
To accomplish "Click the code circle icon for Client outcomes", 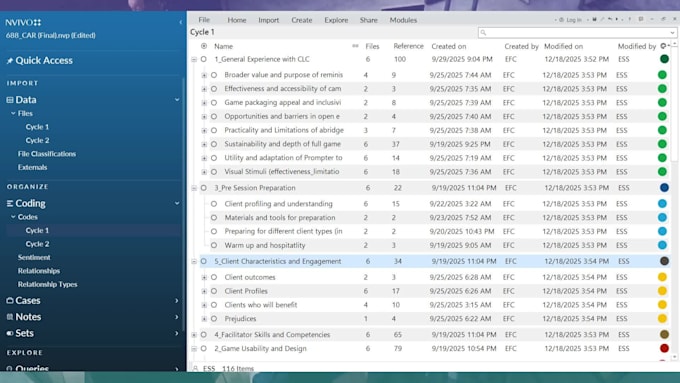I will pyautogui.click(x=214, y=277).
